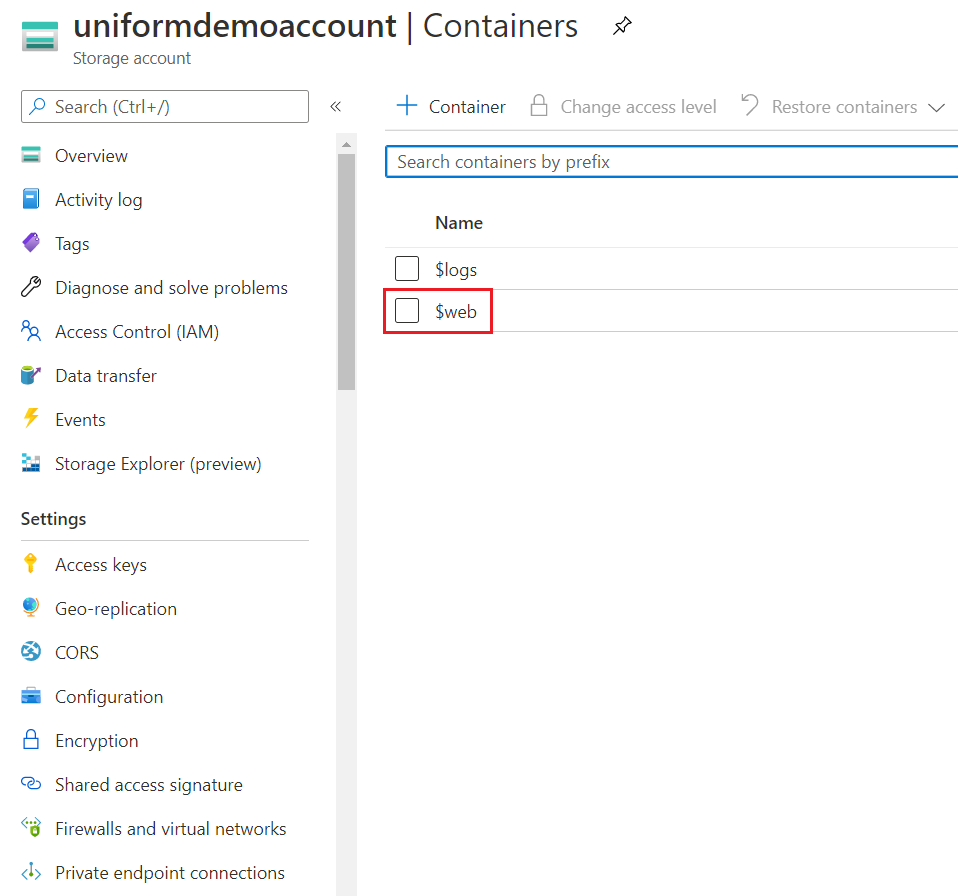Click the purple Tags icon
The height and width of the screenshot is (896, 958).
[31, 243]
